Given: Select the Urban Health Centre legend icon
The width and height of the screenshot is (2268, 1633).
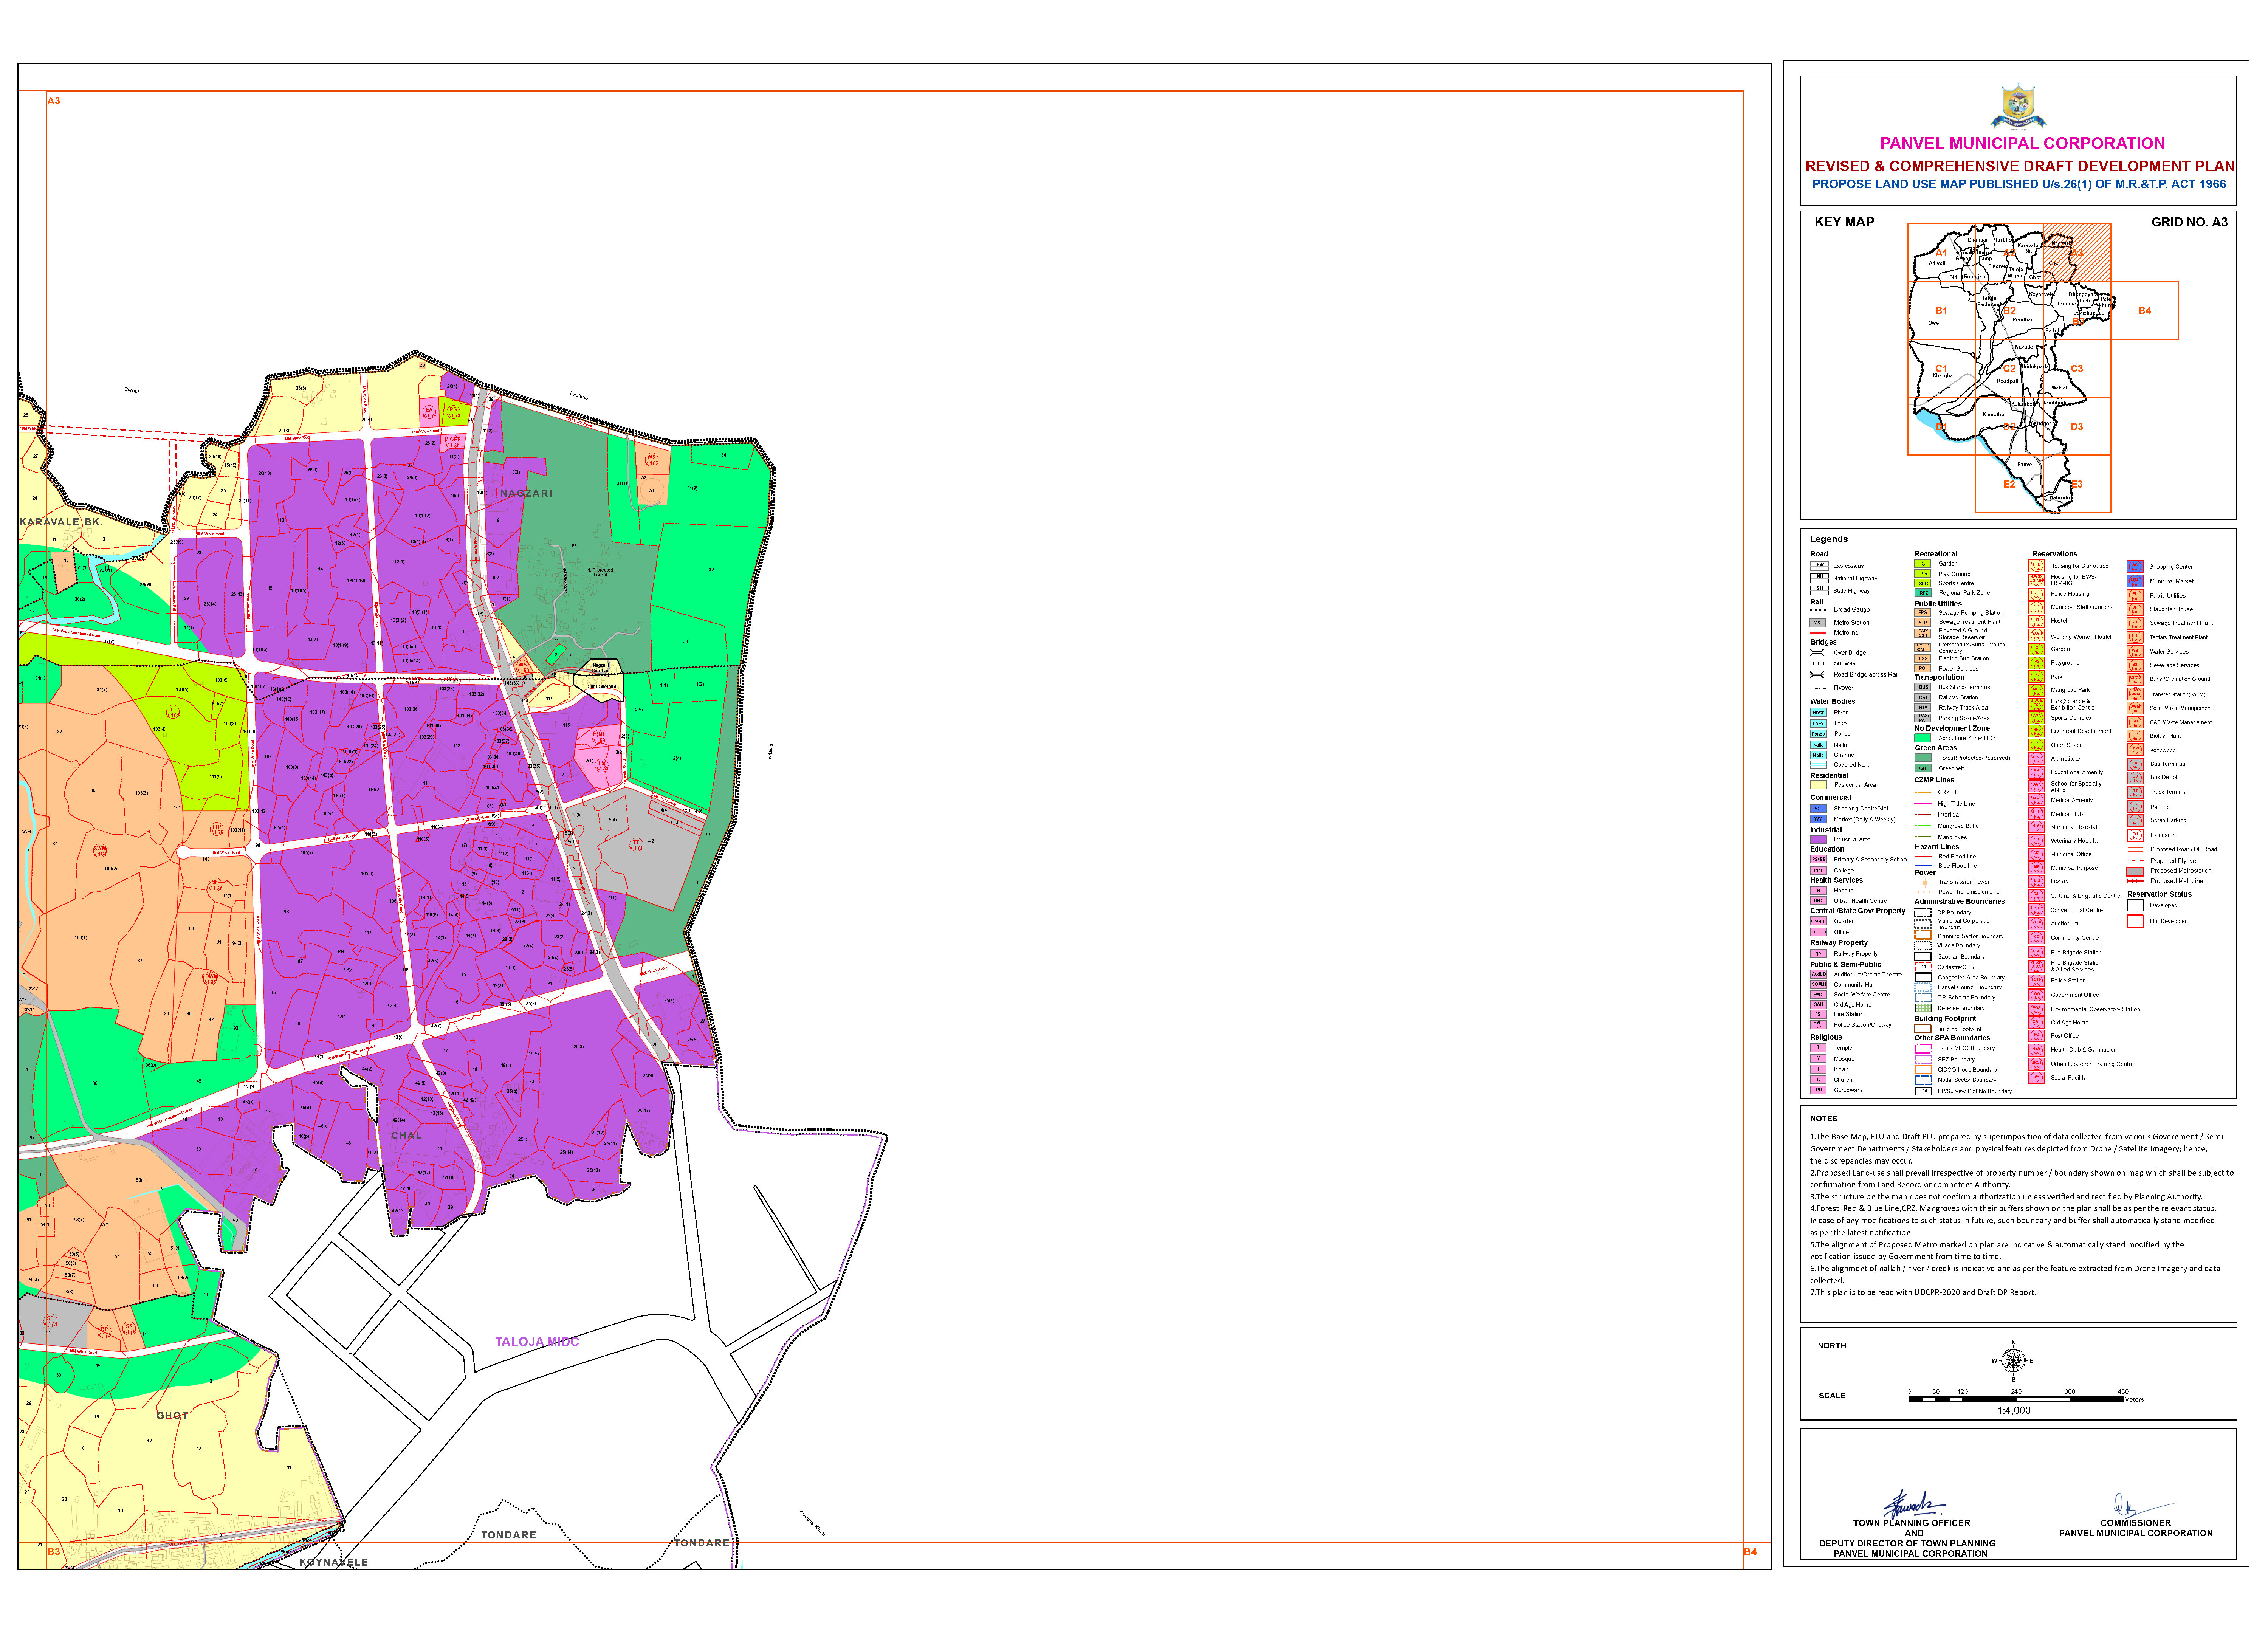Looking at the screenshot, I should (x=1818, y=901).
